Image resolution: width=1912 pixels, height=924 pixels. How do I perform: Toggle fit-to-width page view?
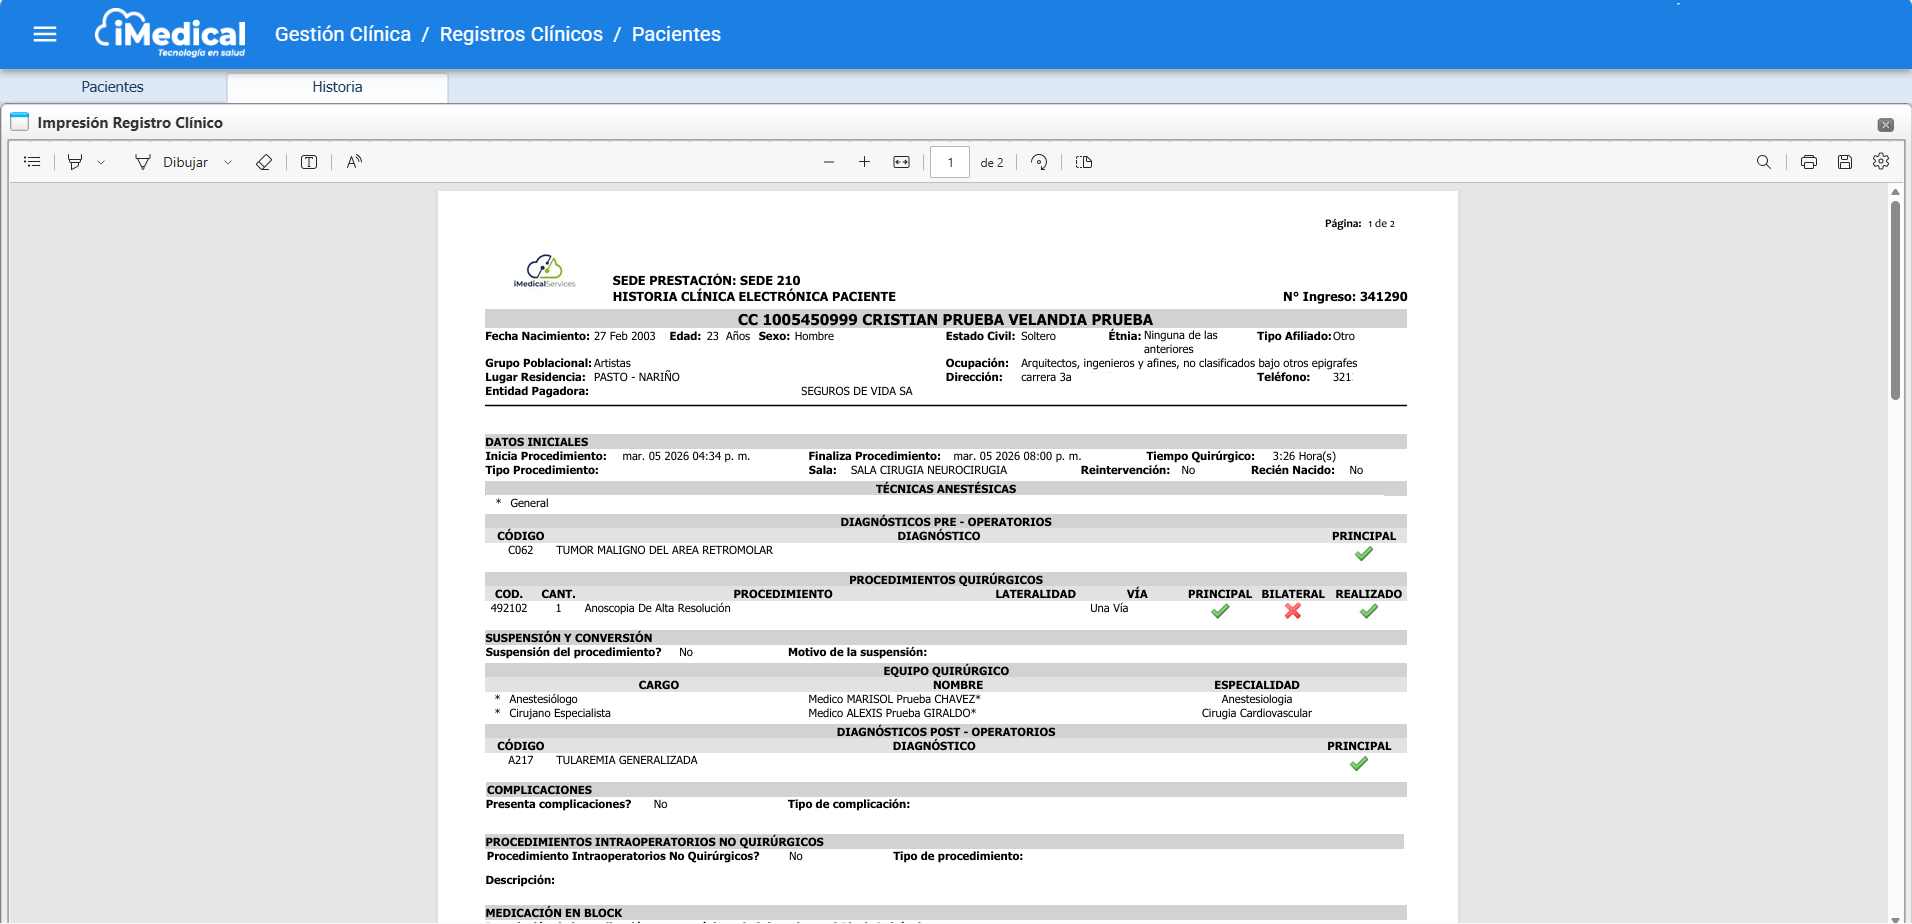pyautogui.click(x=901, y=162)
